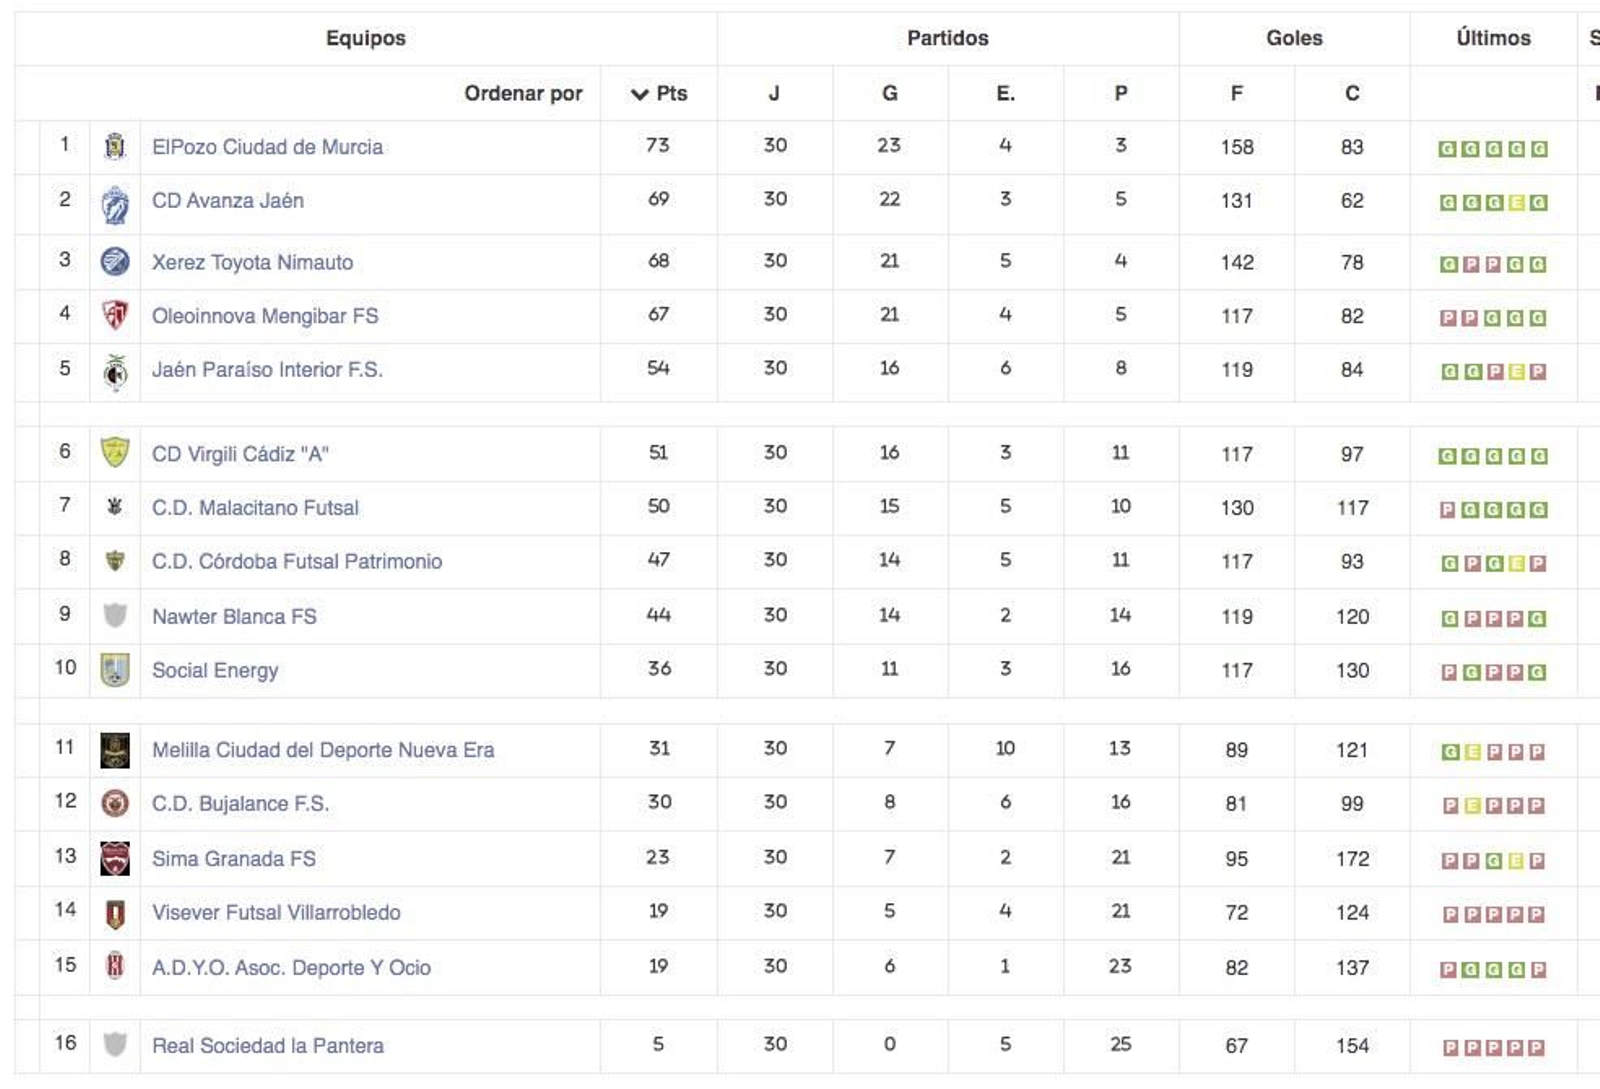
Task: Open the Real Sociedad la Pantera link
Action: click(x=269, y=1046)
